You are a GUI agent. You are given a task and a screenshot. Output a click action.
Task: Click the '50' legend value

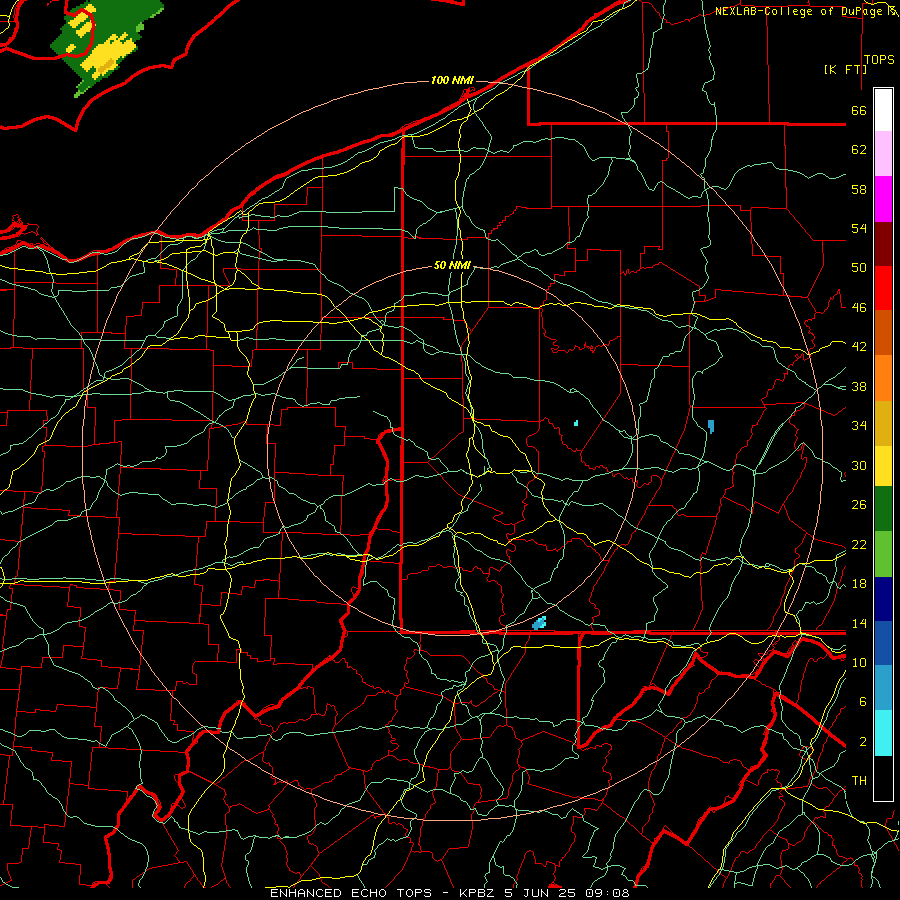859,268
